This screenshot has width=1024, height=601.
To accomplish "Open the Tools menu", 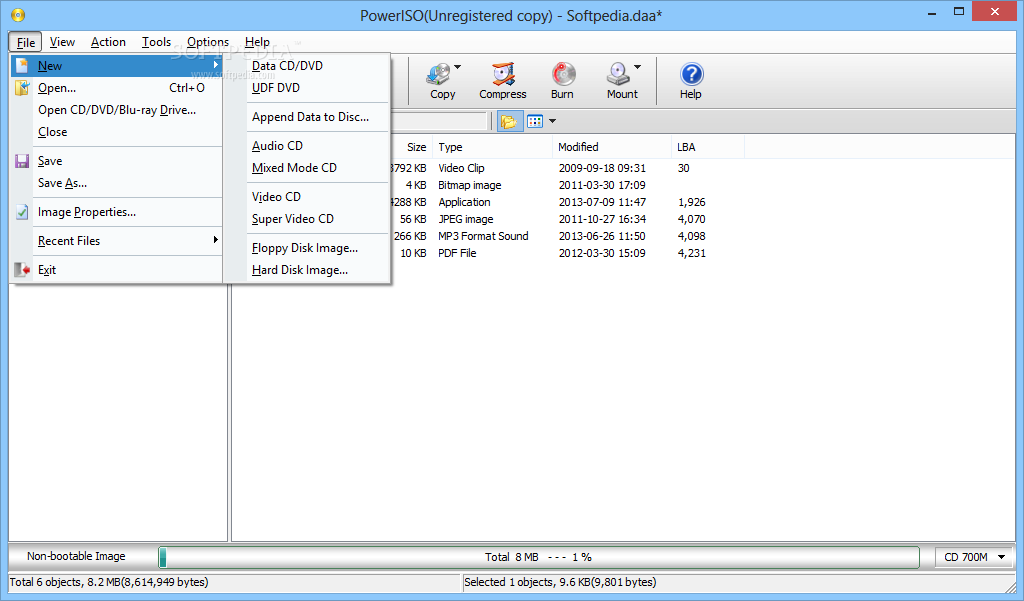I will 157,42.
